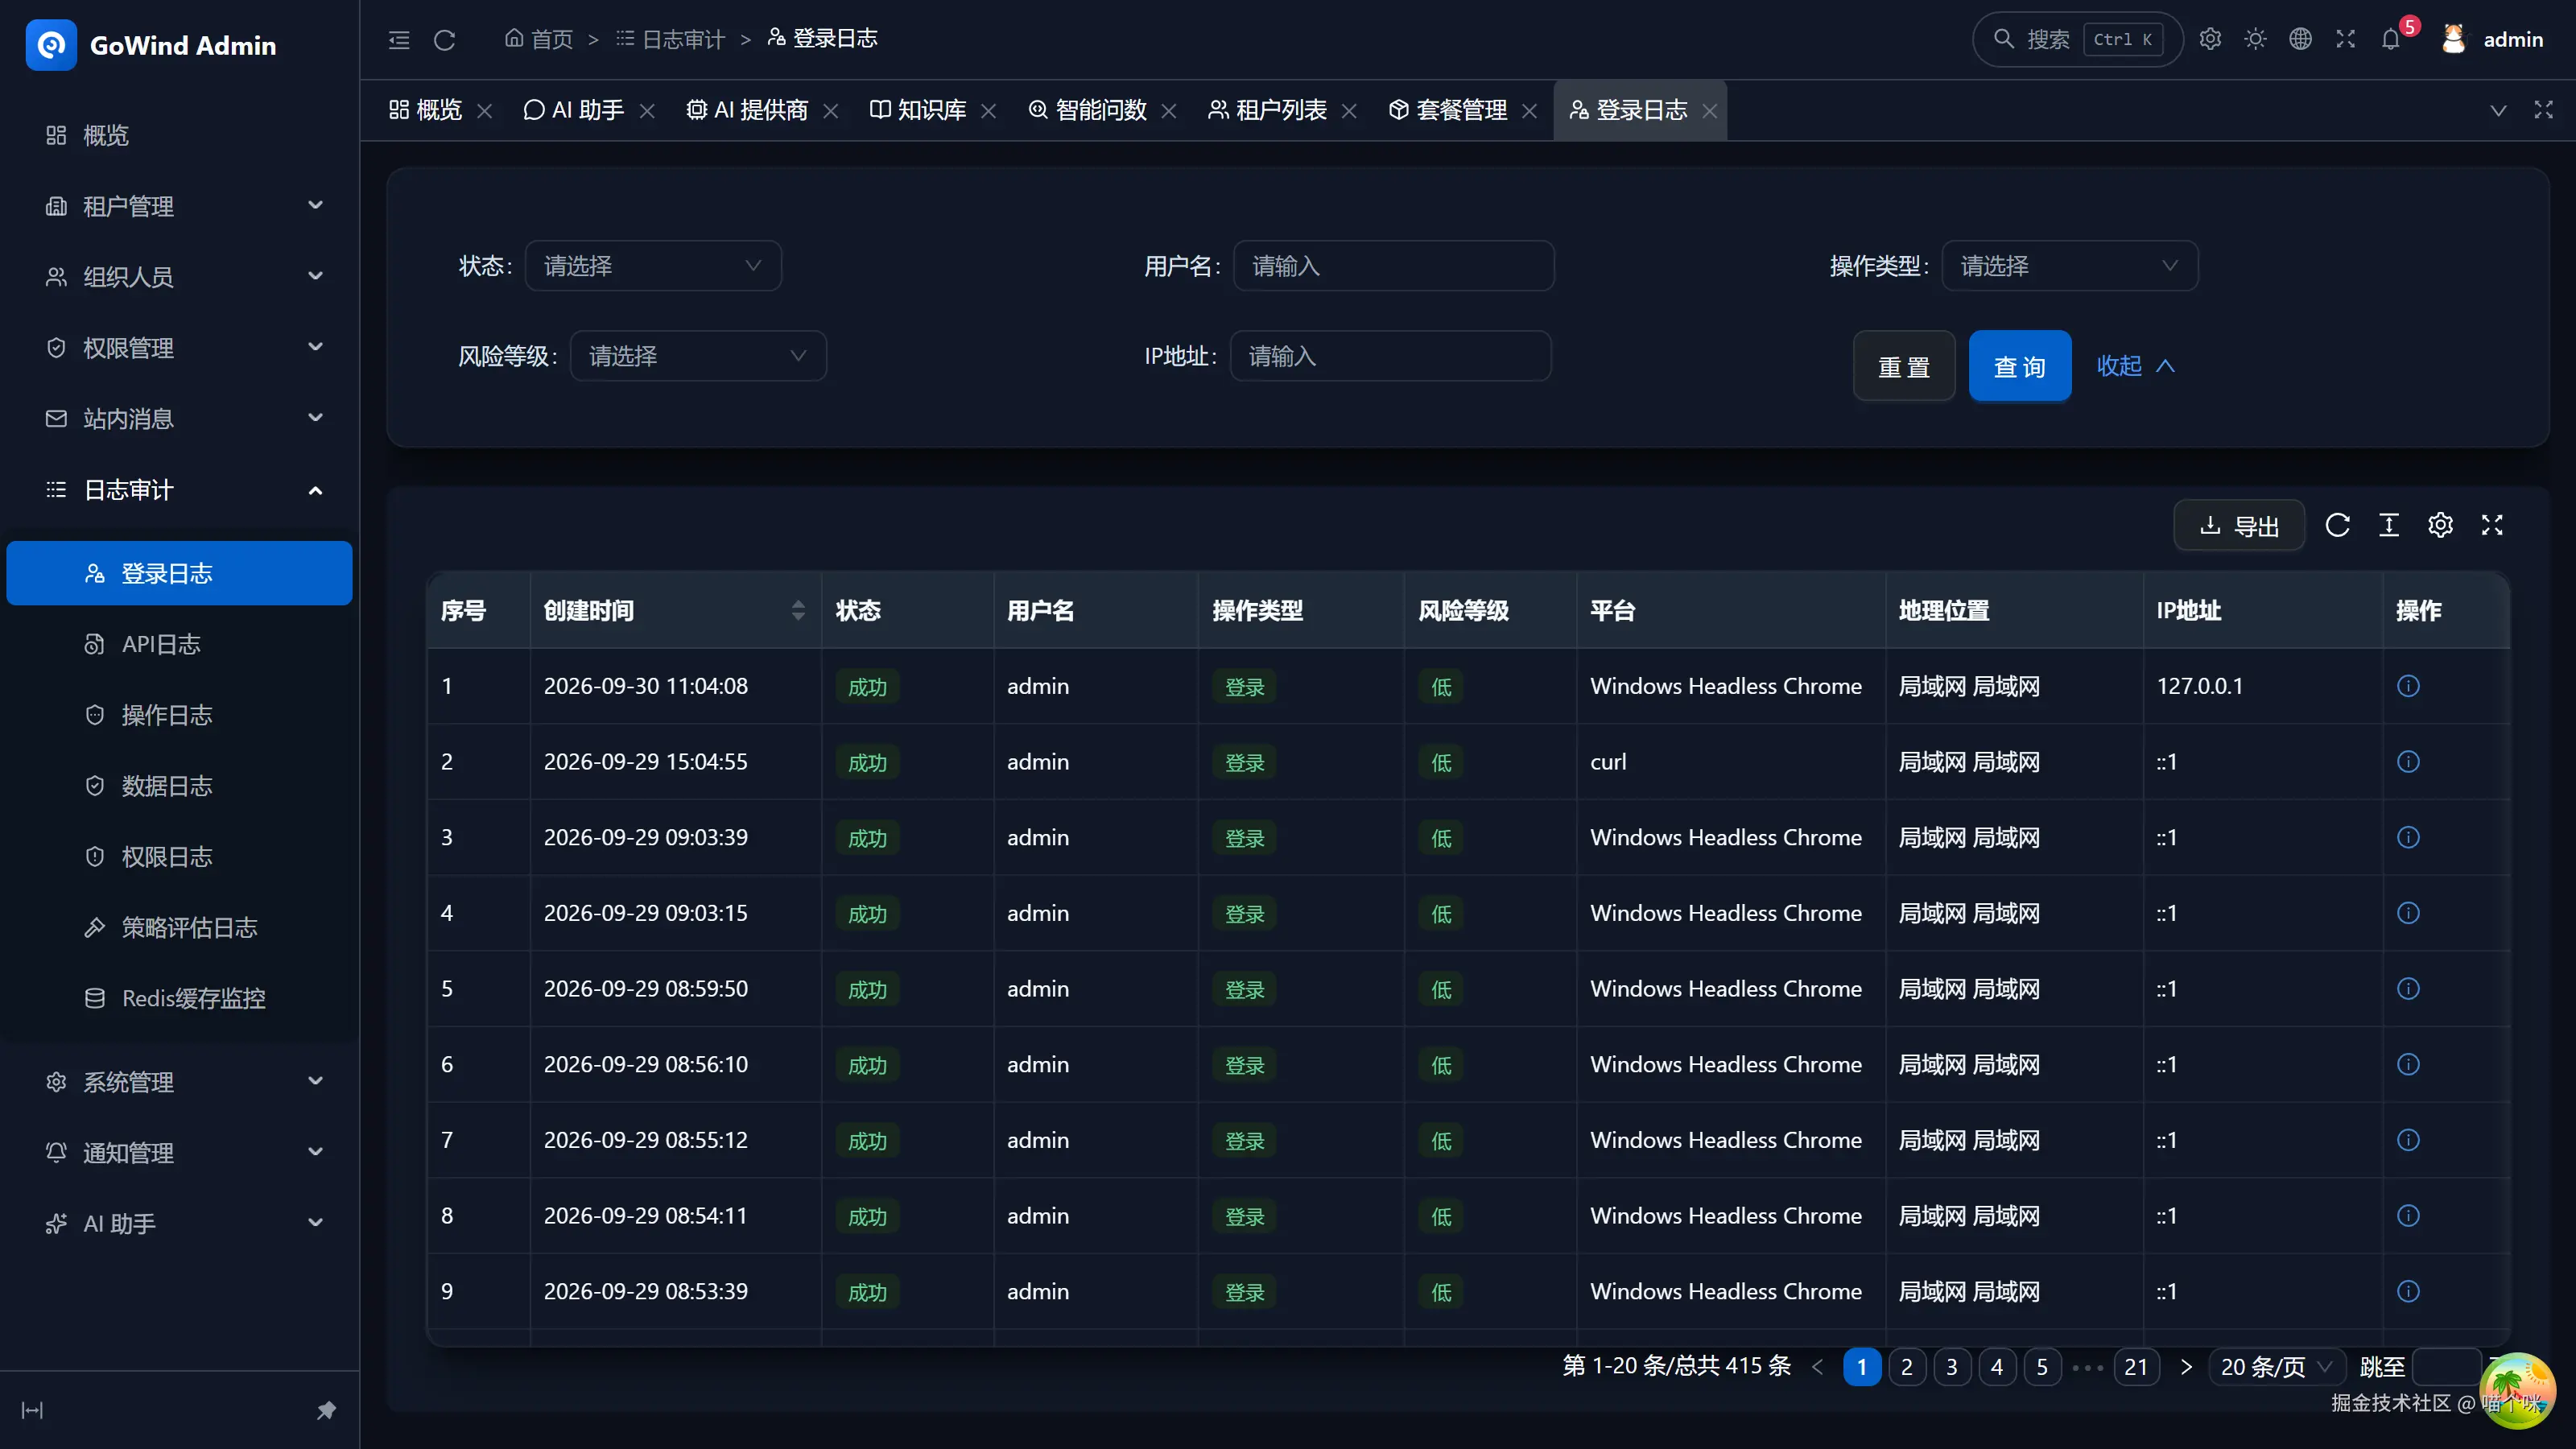This screenshot has height=1449, width=2576.
Task: Open the 风险等级 risk level dropdown
Action: point(698,356)
